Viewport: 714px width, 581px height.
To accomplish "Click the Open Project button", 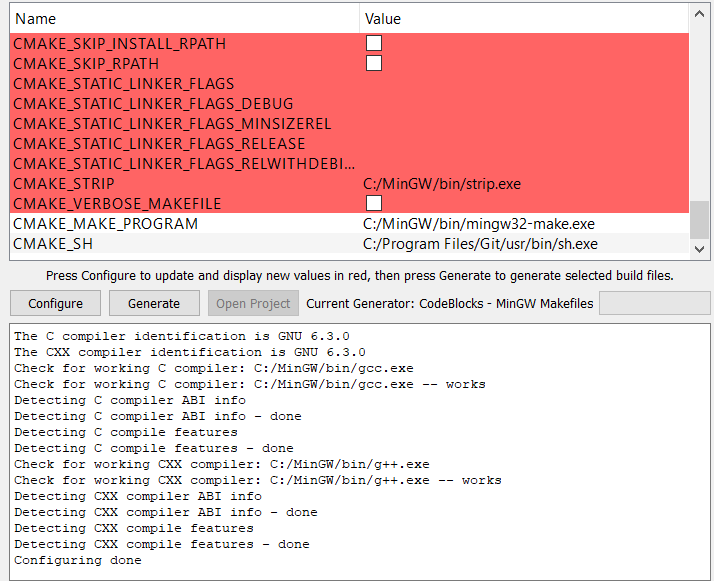I will (x=254, y=303).
